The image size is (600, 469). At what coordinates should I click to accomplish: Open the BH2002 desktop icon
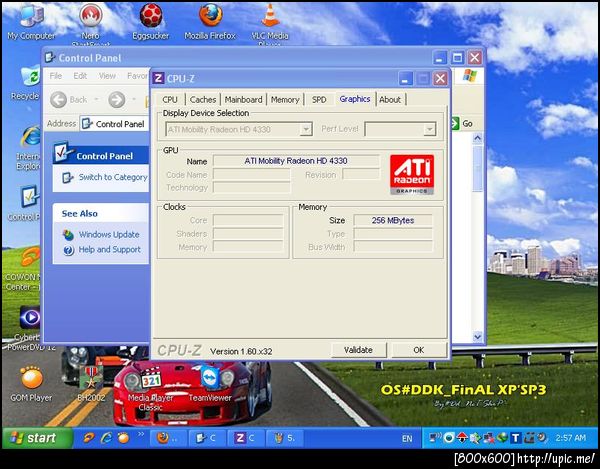pyautogui.click(x=90, y=378)
